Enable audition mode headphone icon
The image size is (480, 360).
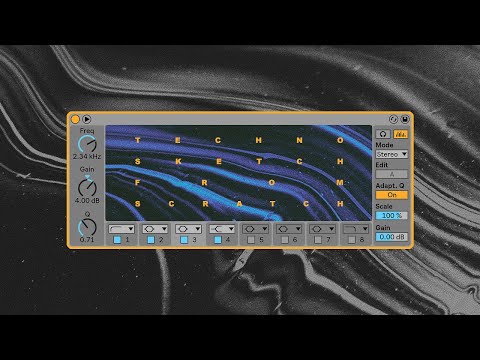click(383, 134)
